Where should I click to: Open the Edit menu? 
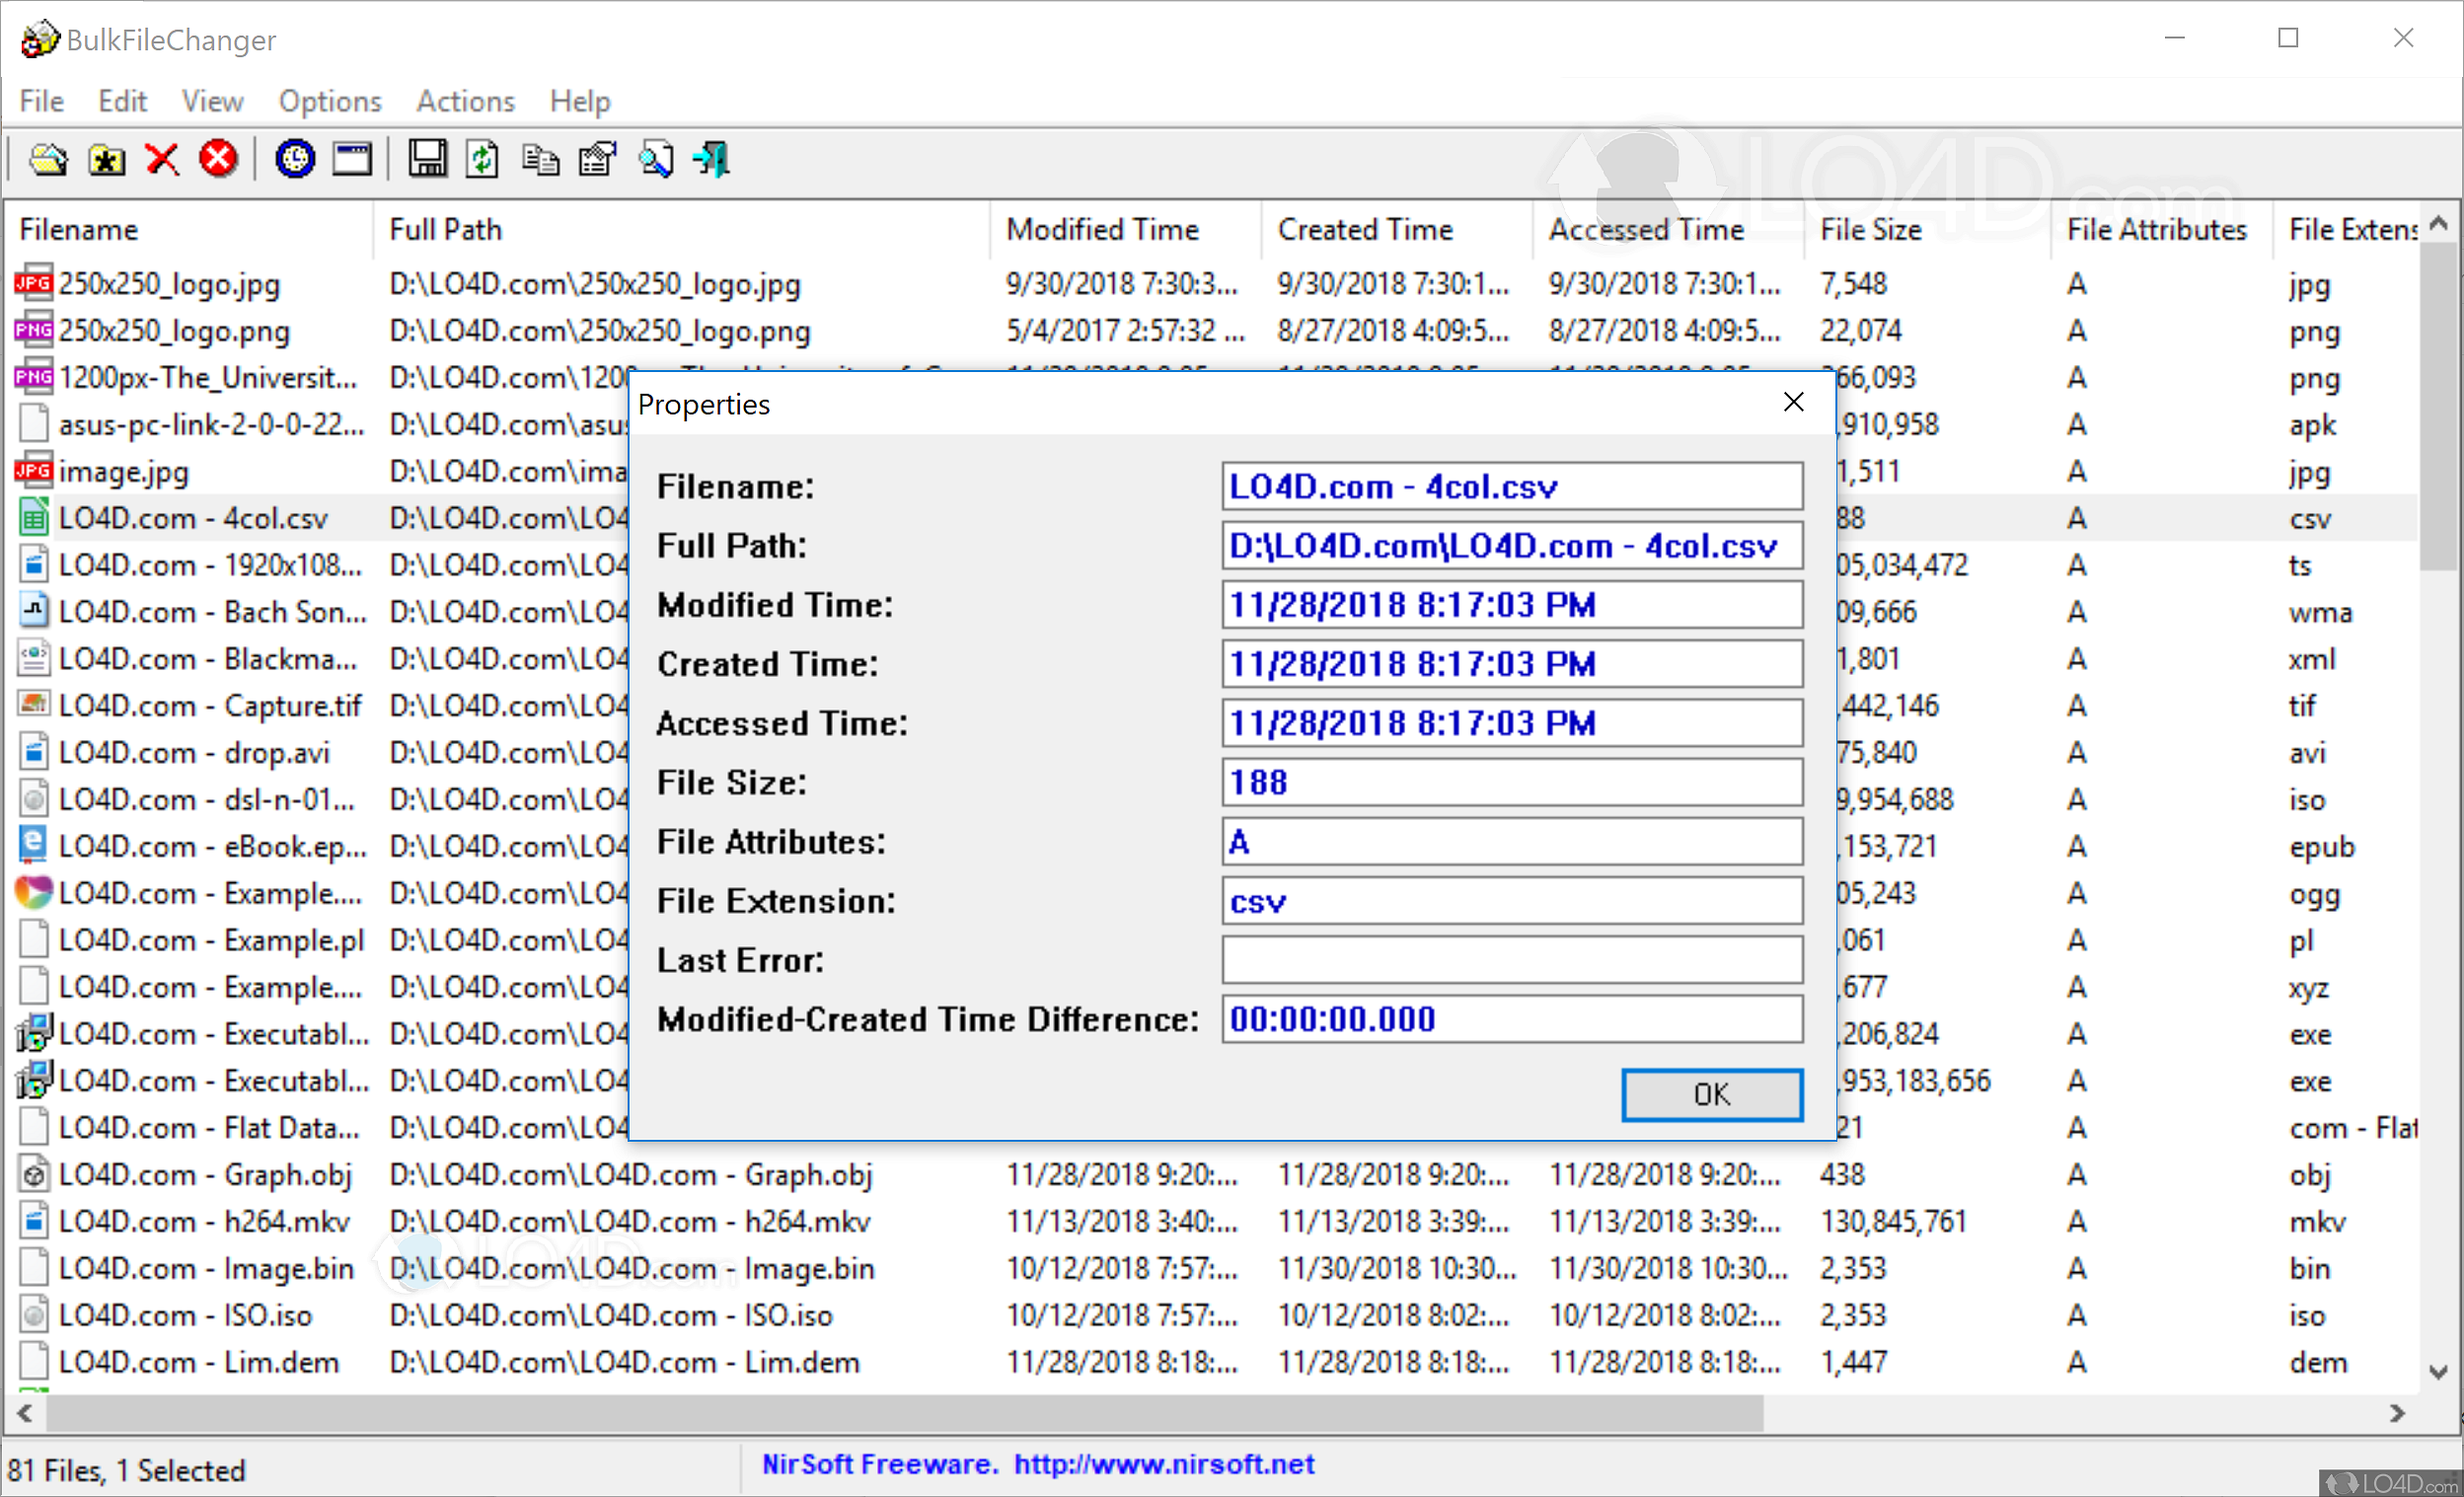point(122,101)
